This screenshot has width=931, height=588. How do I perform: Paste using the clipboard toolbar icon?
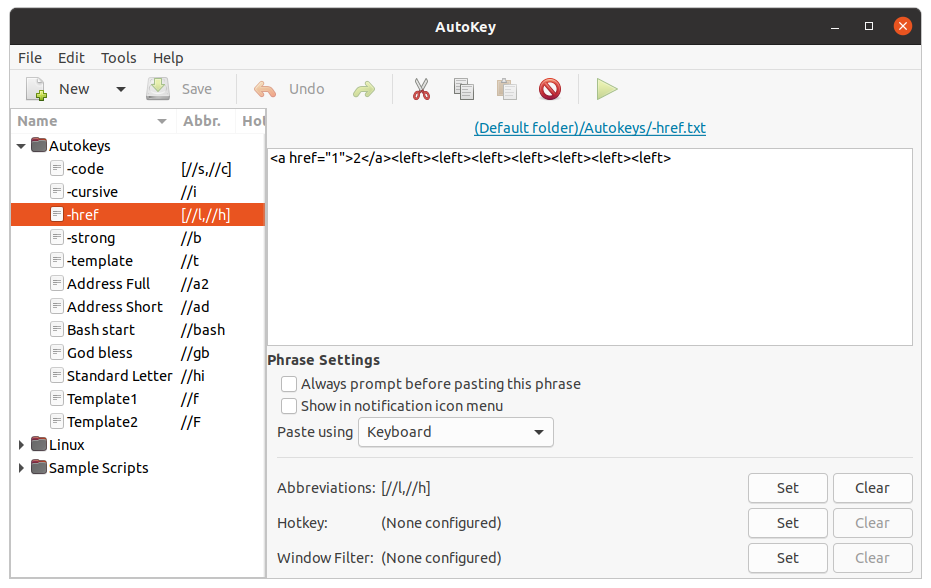(x=506, y=88)
